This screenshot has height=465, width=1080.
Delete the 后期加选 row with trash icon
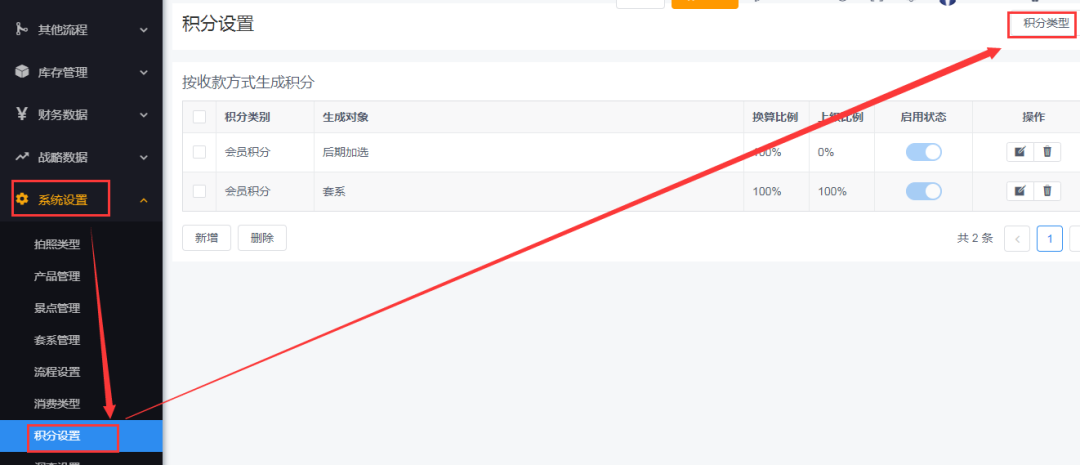1047,152
